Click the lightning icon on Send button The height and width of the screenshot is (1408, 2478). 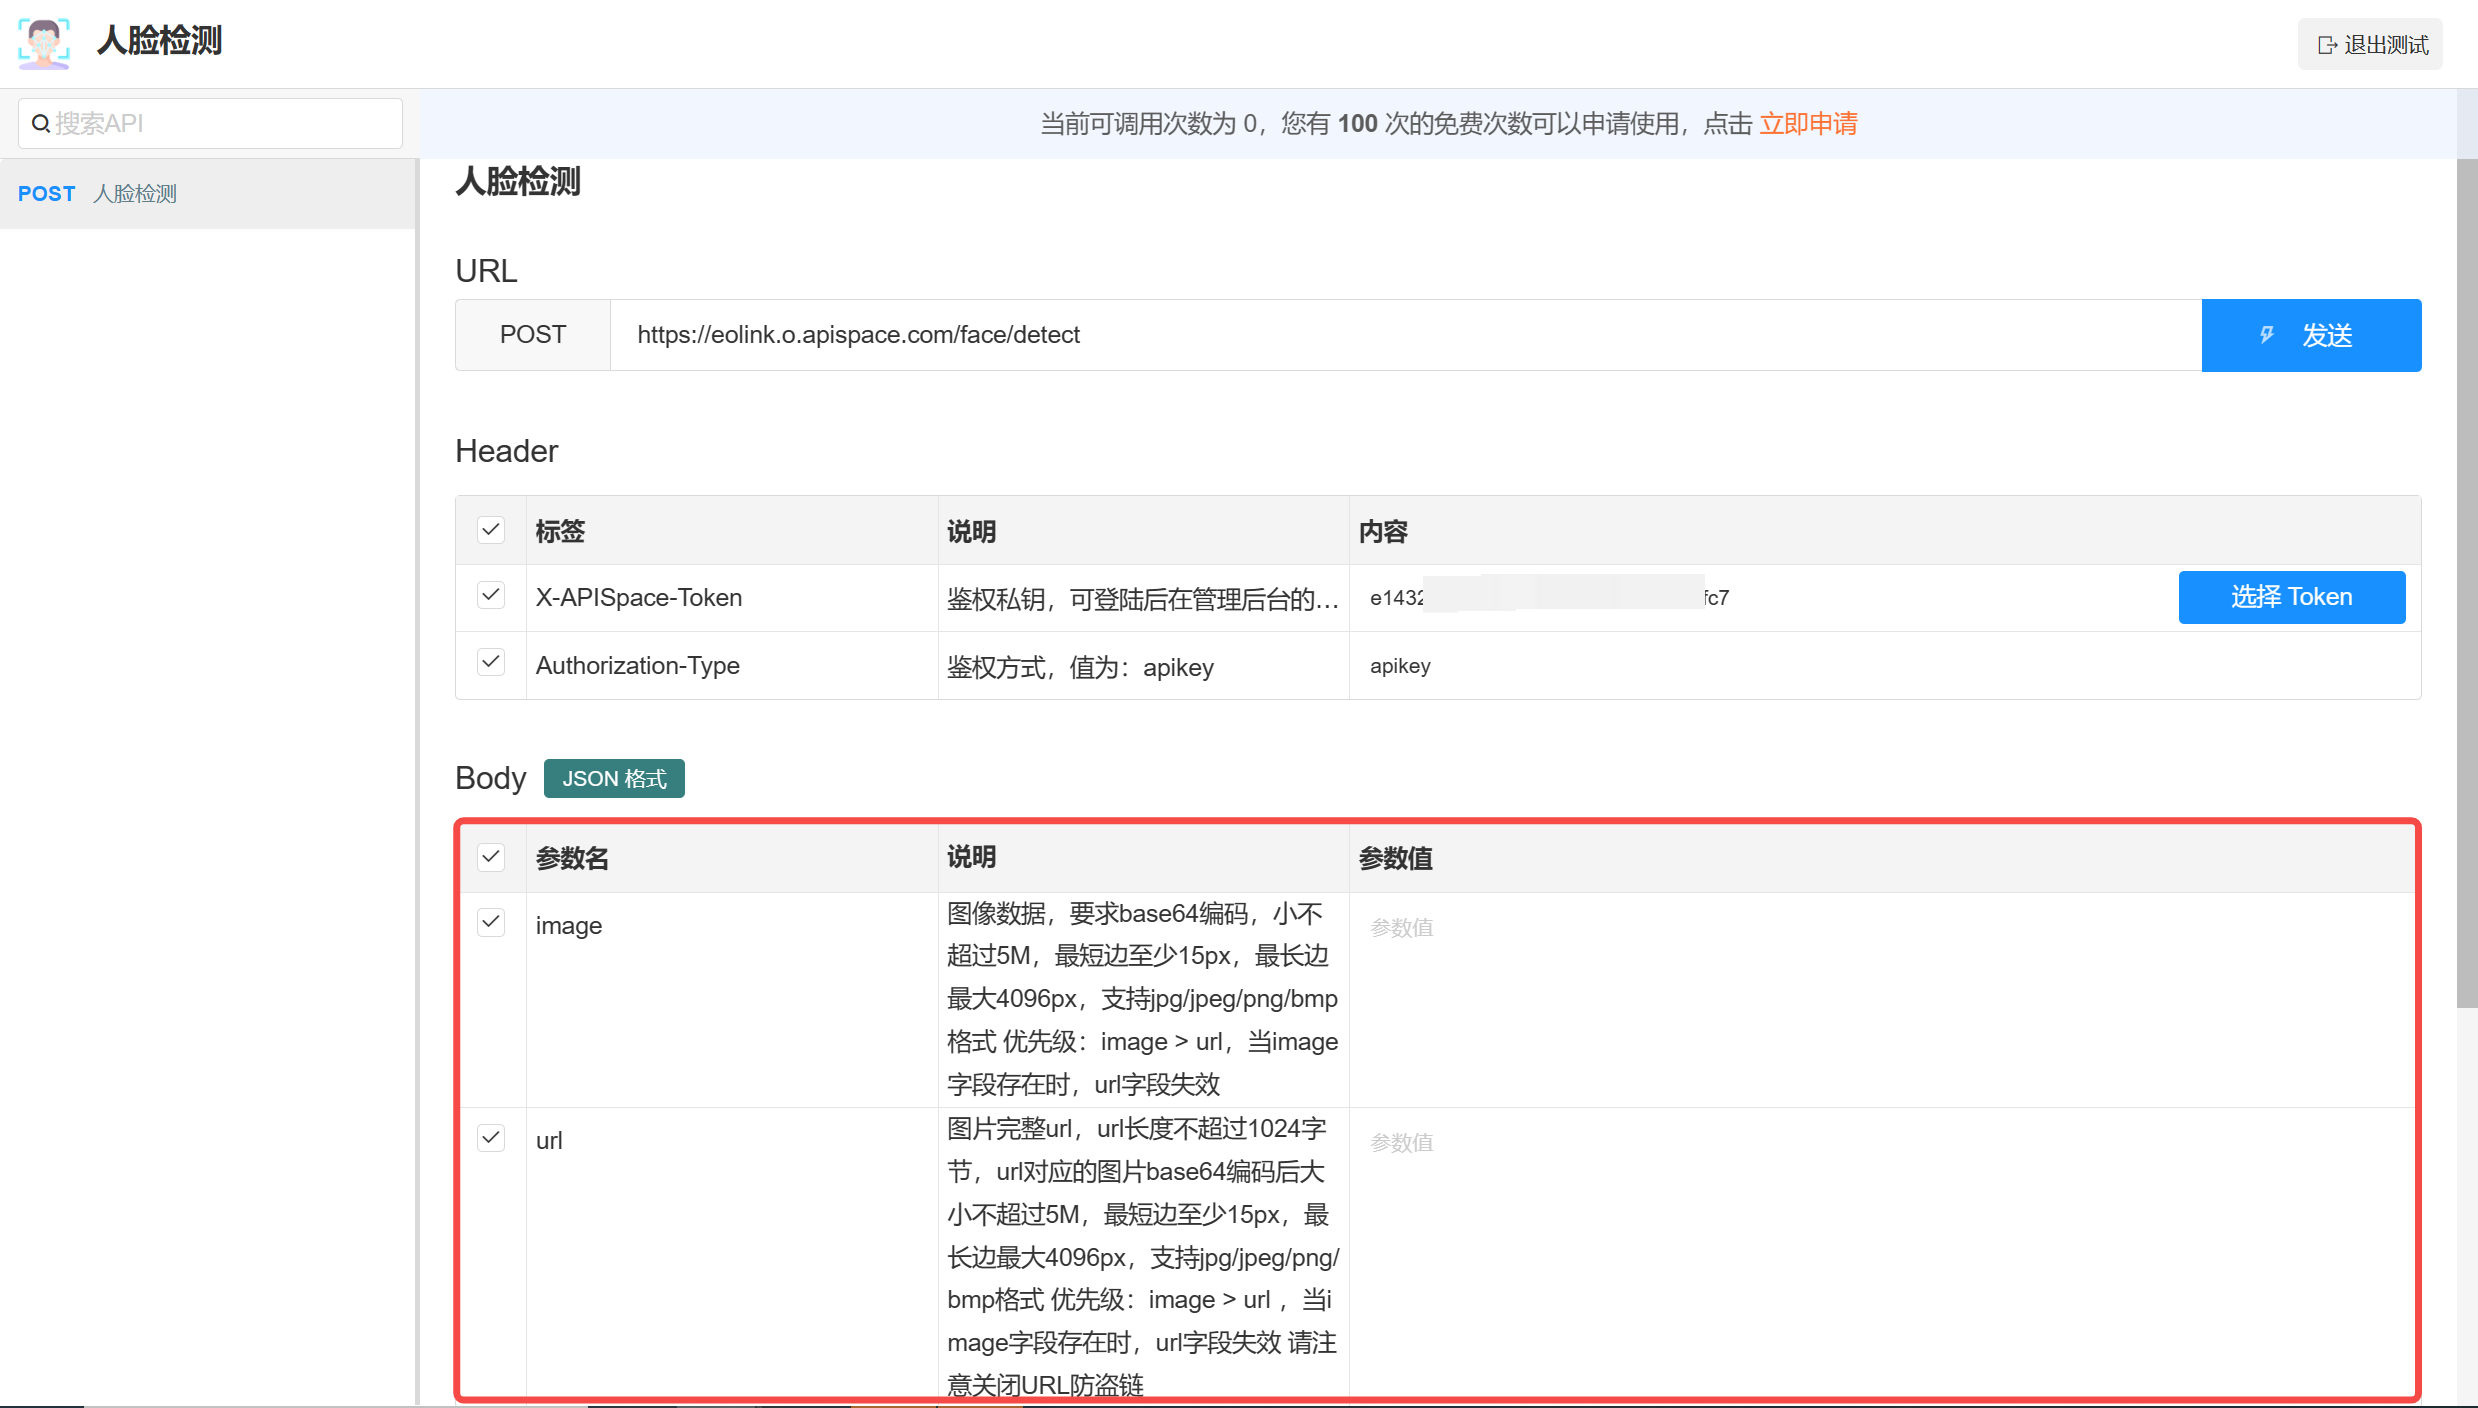[x=2267, y=335]
